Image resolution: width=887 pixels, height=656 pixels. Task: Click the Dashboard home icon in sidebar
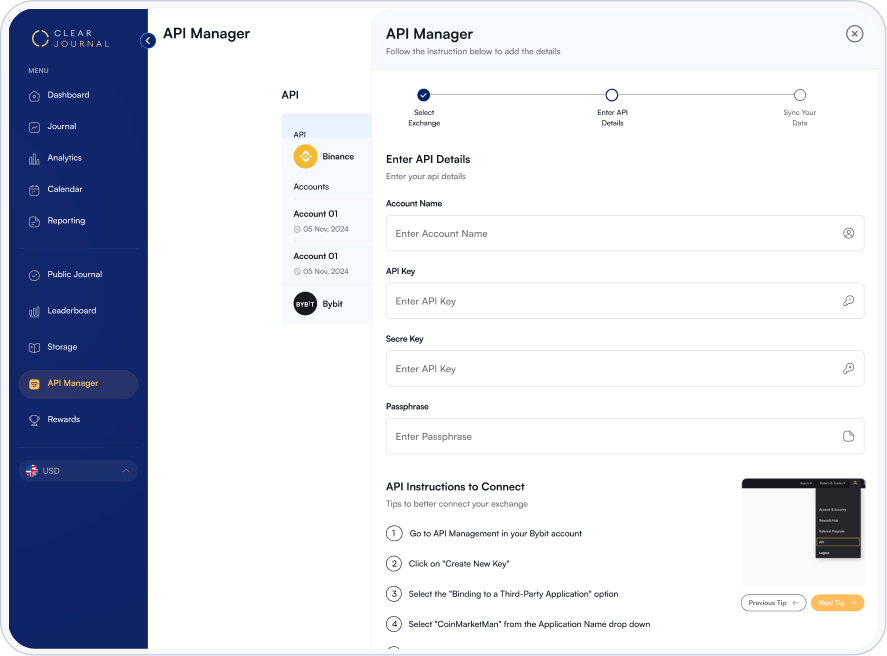click(x=34, y=96)
